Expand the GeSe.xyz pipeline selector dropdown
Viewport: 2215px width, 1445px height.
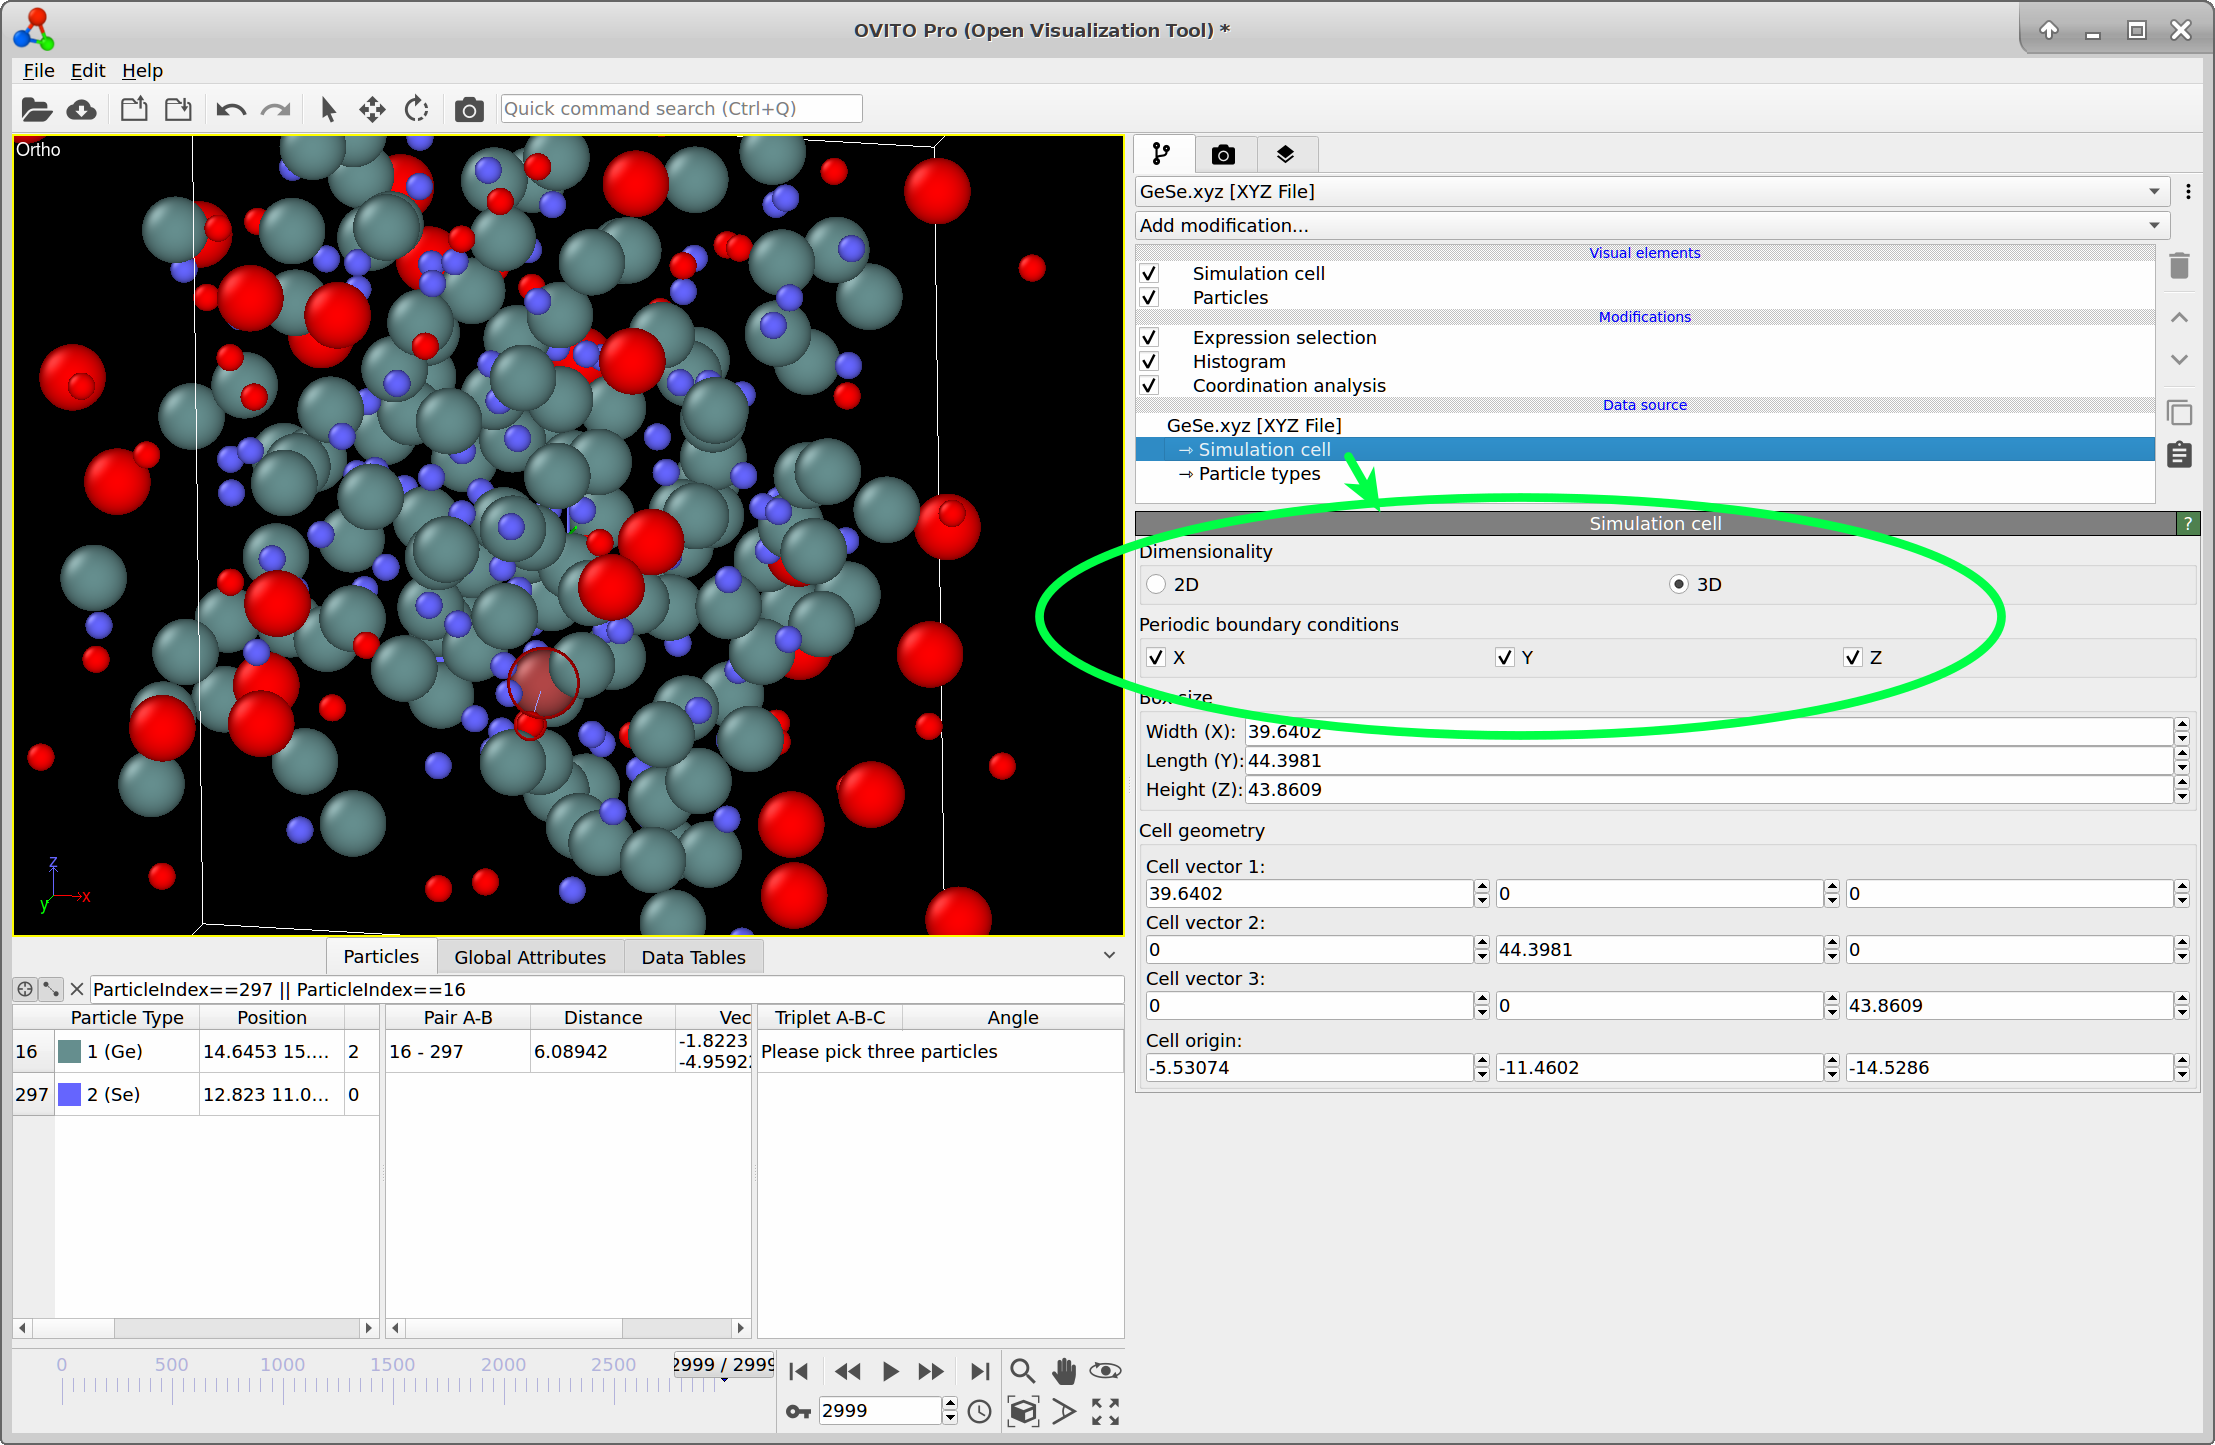1651,191
